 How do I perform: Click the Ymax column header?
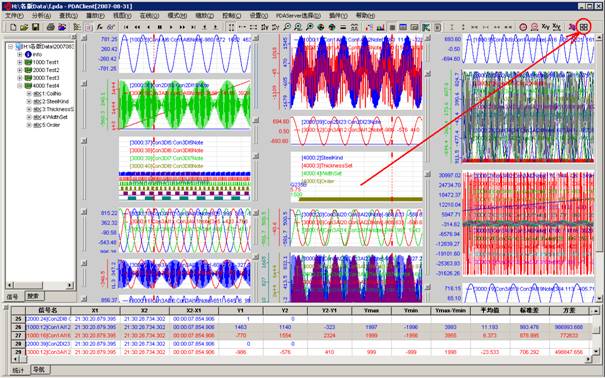371,310
